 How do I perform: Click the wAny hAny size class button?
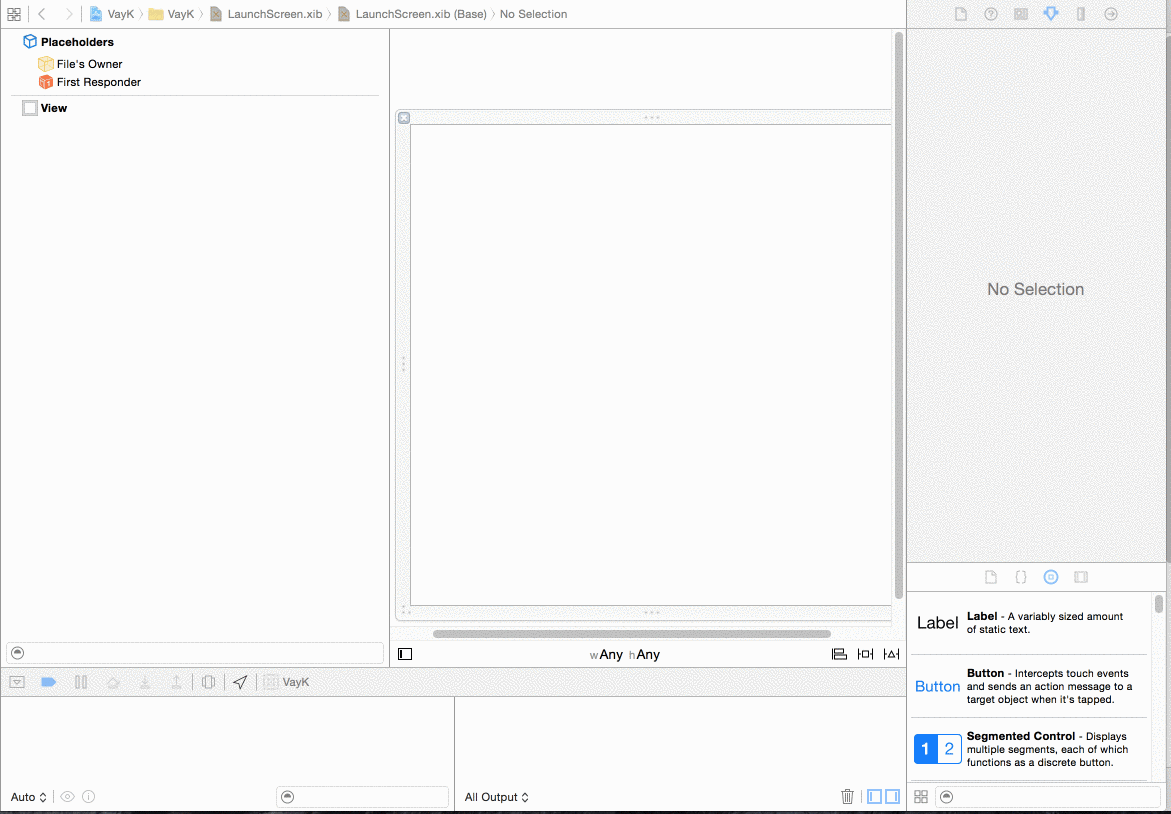[x=625, y=655]
